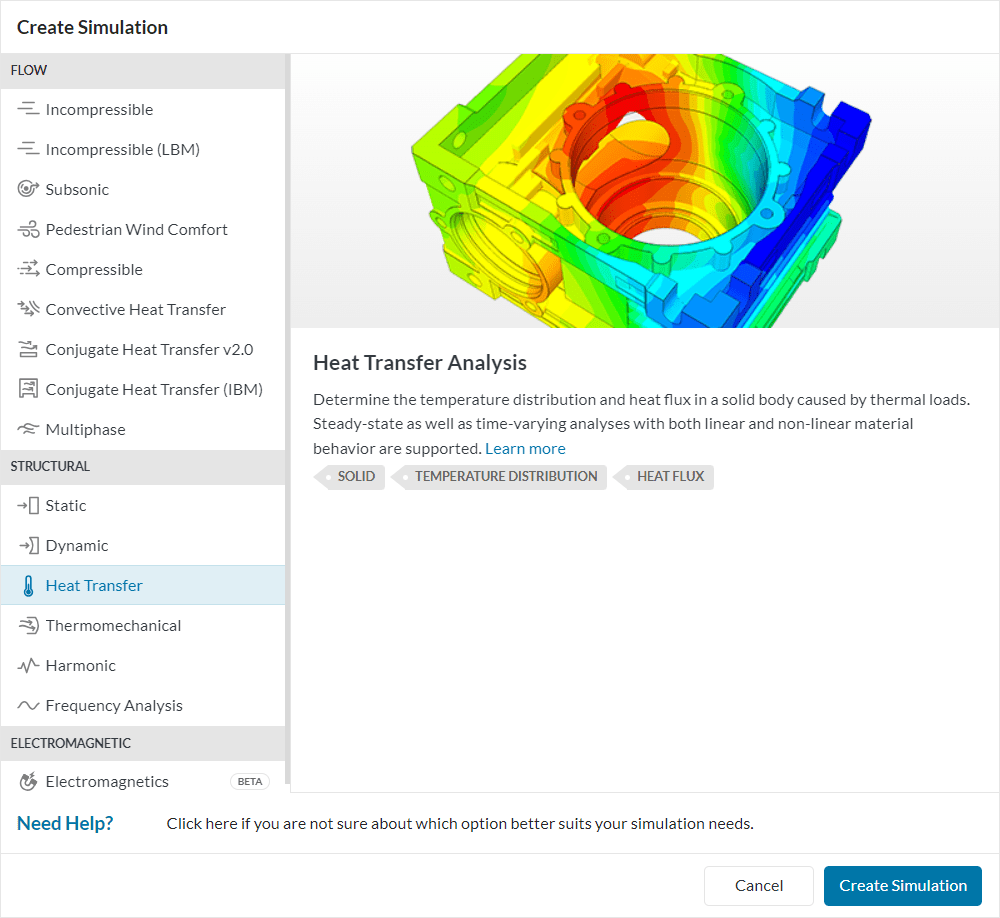Image resolution: width=1000 pixels, height=918 pixels.
Task: Cancel the Create Simulation dialog
Action: pyautogui.click(x=758, y=885)
